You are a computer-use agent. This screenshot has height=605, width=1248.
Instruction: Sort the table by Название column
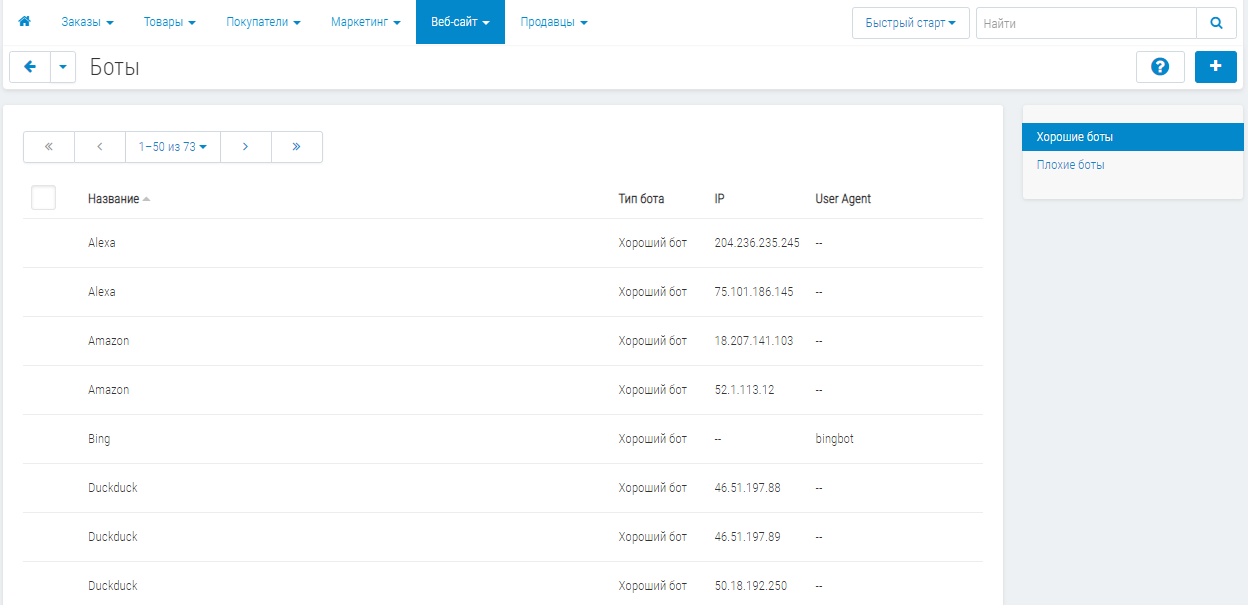click(114, 199)
